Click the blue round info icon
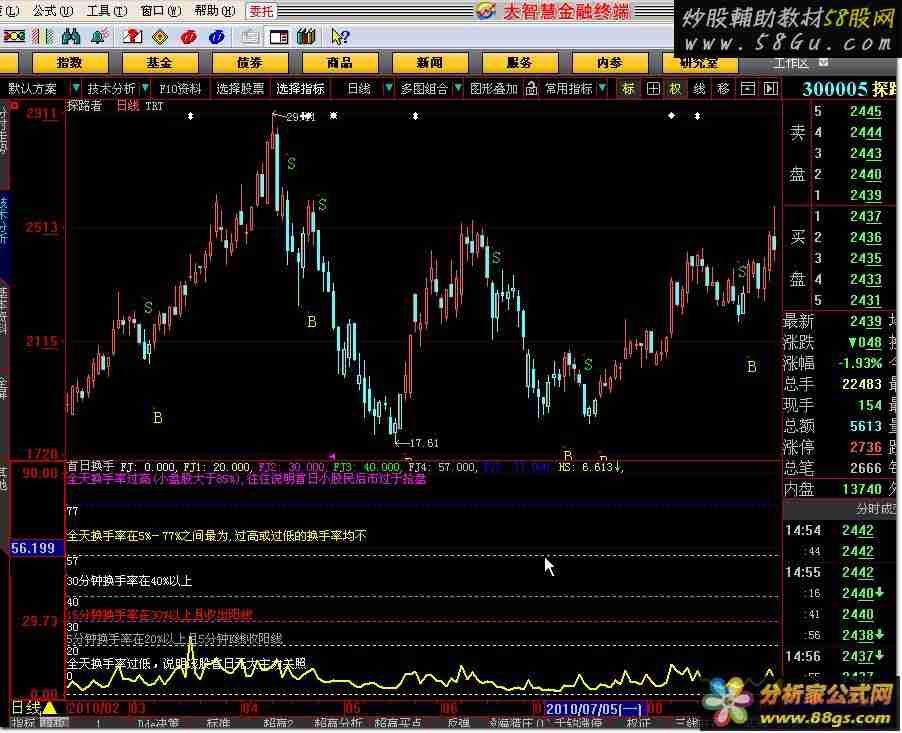Screen dimensions: 902x733 pos(216,37)
